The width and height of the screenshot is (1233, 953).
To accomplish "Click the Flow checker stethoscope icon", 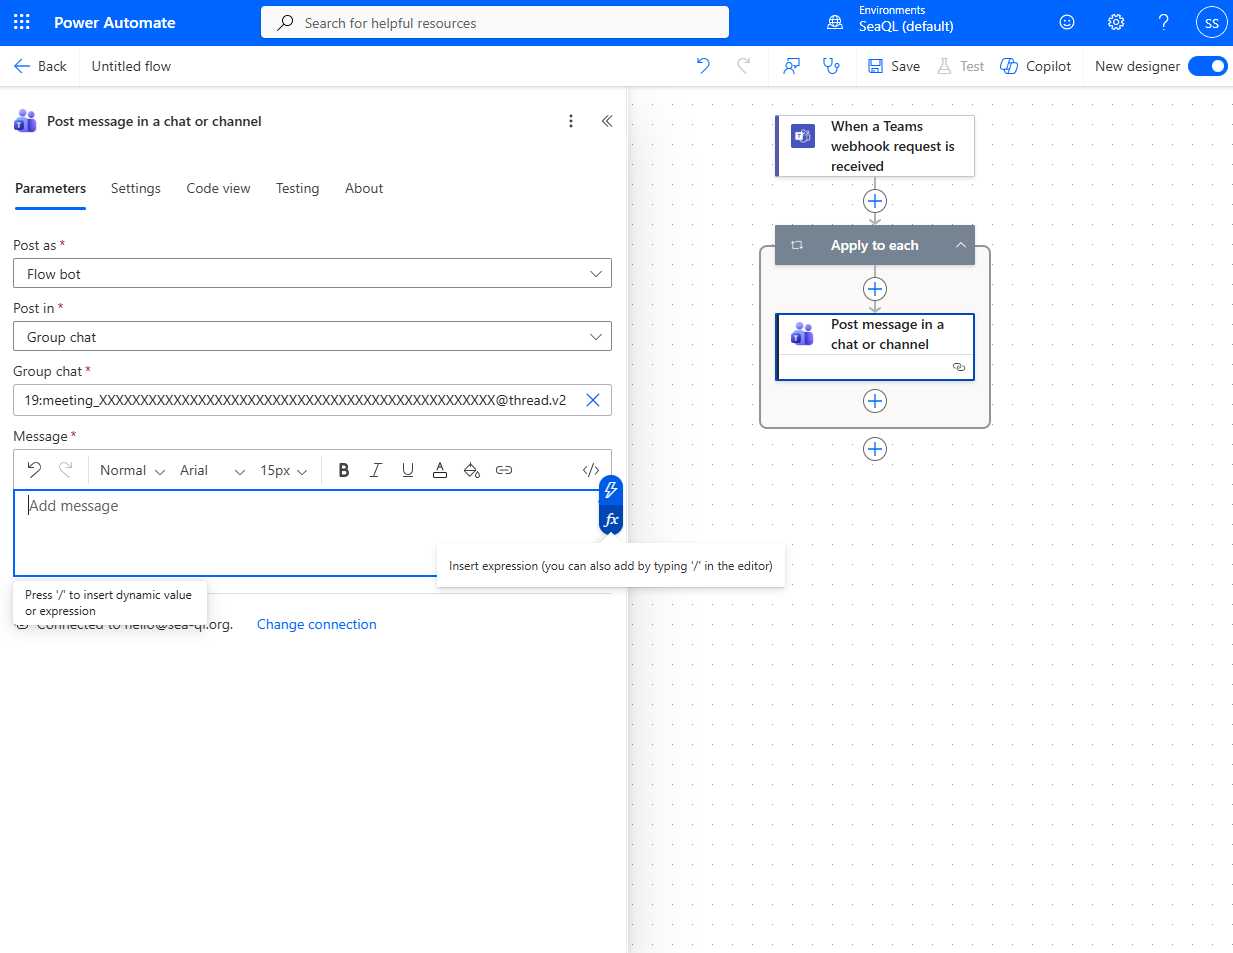I will pyautogui.click(x=831, y=66).
